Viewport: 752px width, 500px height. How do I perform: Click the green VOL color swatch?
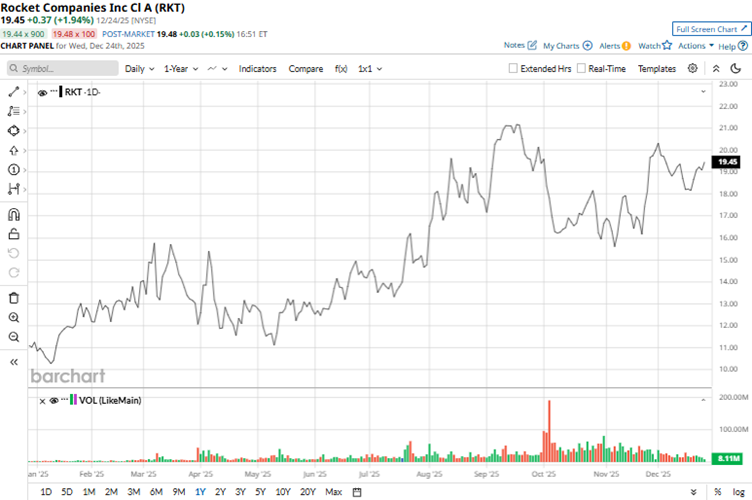[71, 399]
